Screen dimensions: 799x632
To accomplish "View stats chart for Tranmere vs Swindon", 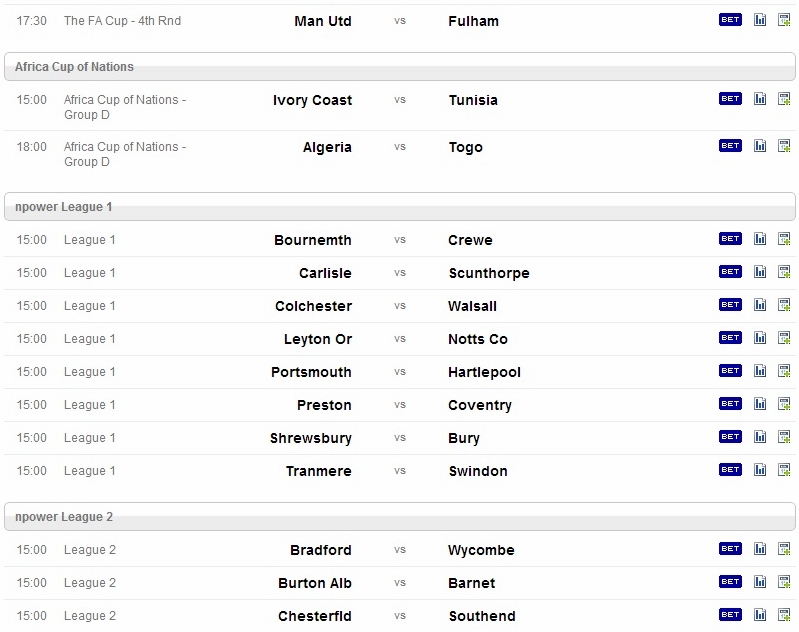I will (x=760, y=469).
